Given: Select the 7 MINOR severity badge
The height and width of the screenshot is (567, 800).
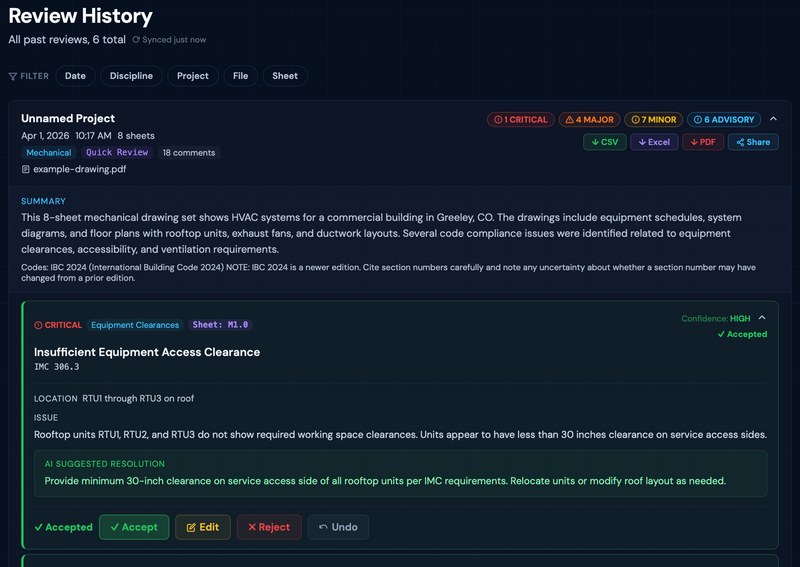Looking at the screenshot, I should [x=654, y=119].
